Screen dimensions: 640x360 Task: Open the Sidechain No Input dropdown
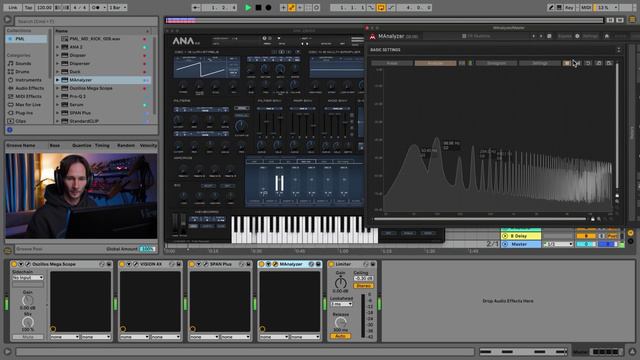[x=28, y=278]
